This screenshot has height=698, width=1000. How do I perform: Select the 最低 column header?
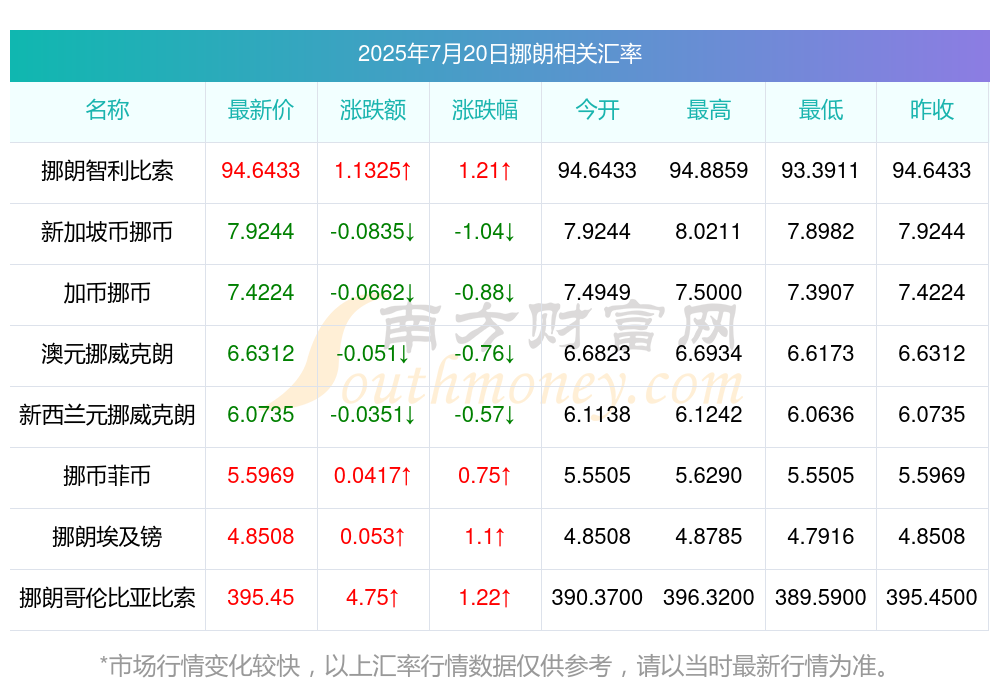(821, 110)
